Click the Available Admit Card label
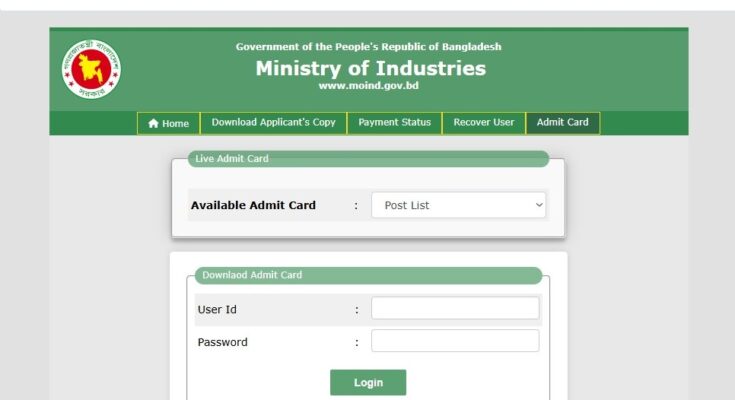This screenshot has height=400, width=735. tap(253, 206)
